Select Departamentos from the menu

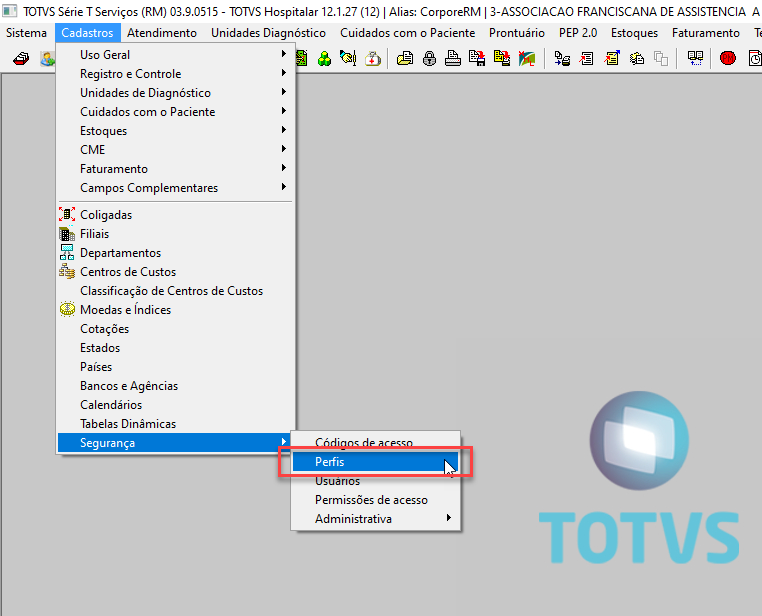click(x=175, y=253)
